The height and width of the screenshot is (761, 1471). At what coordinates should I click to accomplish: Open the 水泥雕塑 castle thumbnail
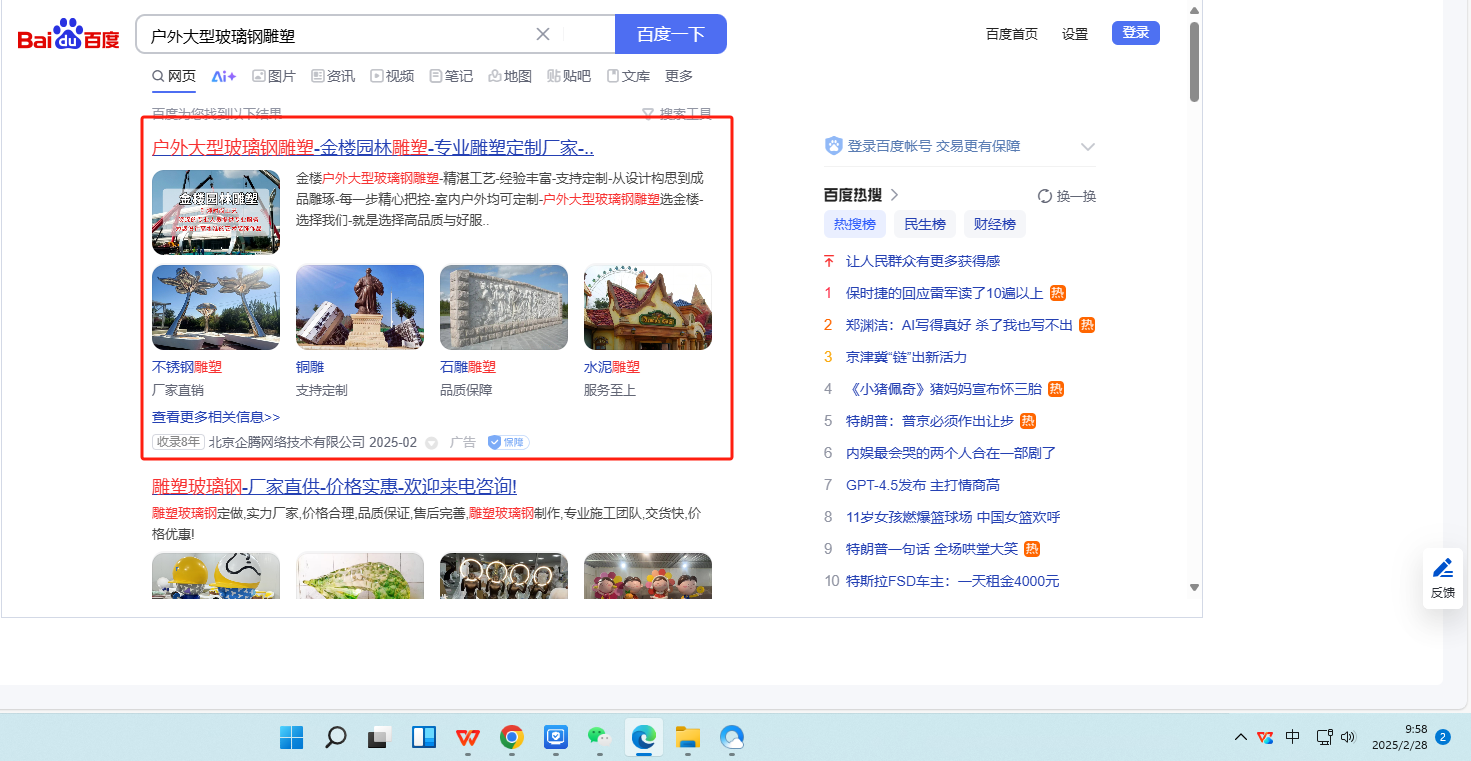[648, 307]
